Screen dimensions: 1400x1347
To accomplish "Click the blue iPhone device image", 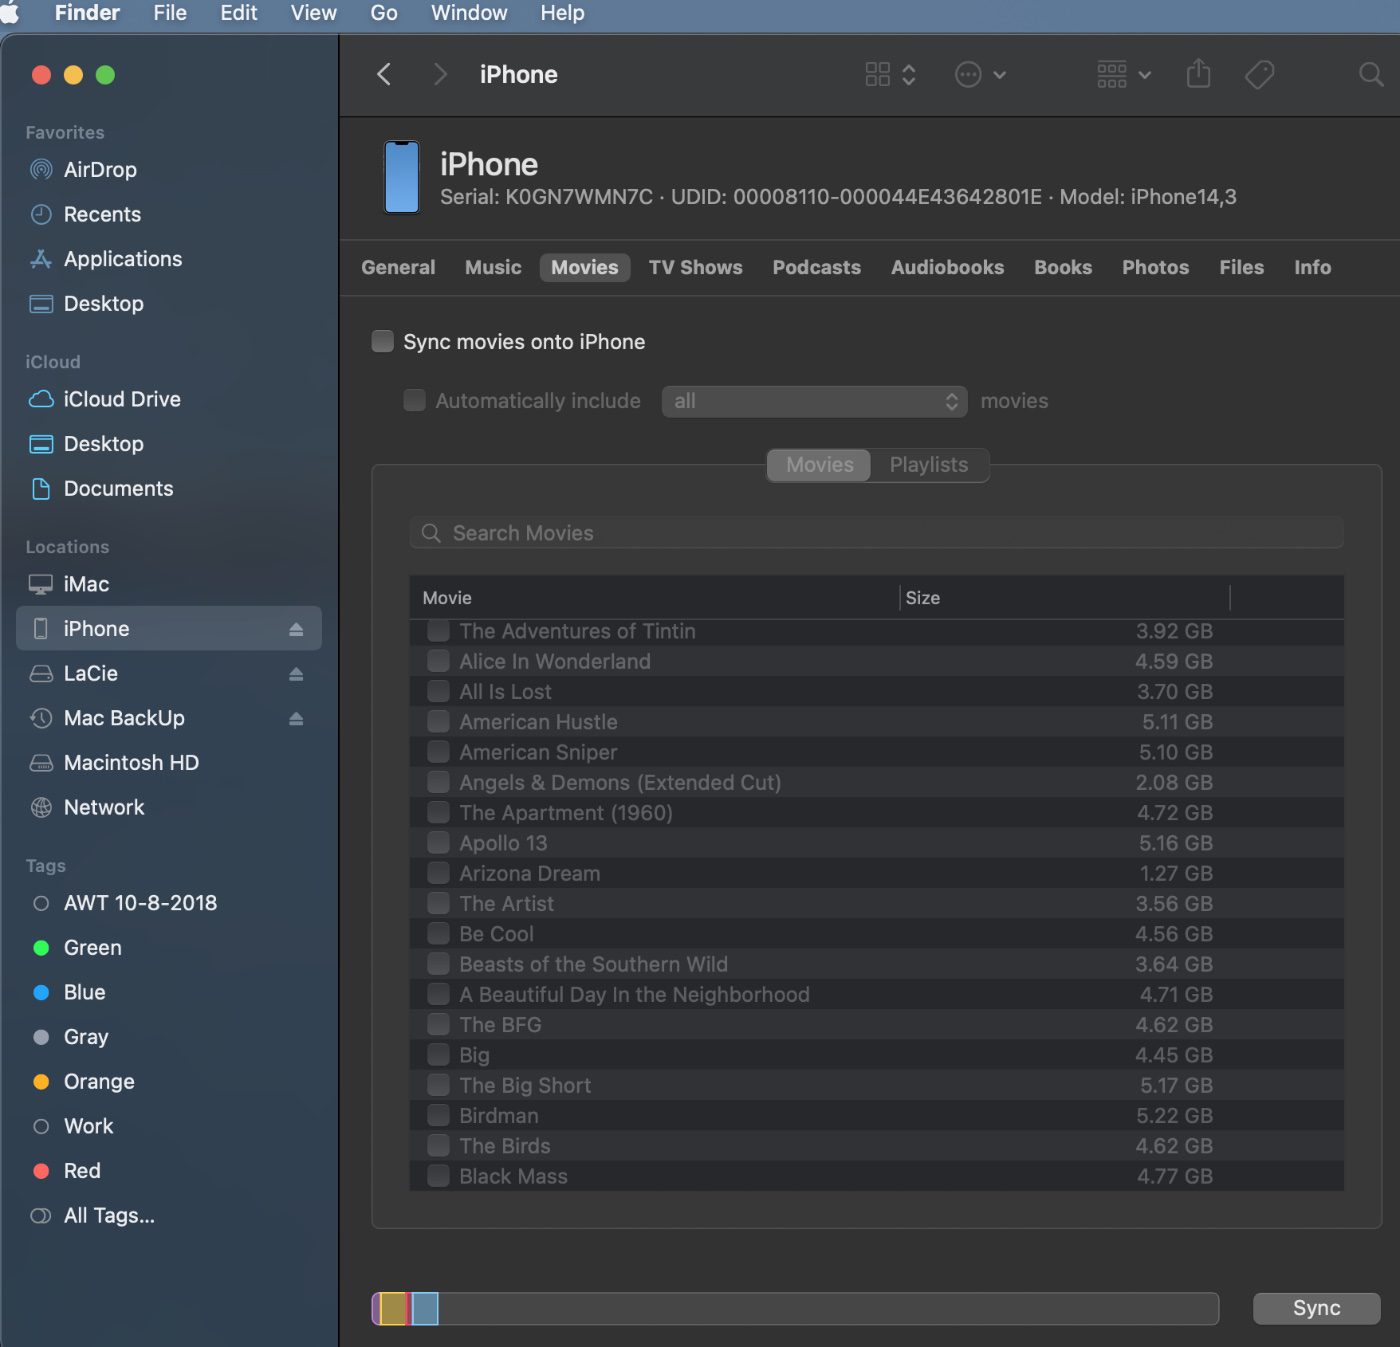I will click(x=402, y=177).
